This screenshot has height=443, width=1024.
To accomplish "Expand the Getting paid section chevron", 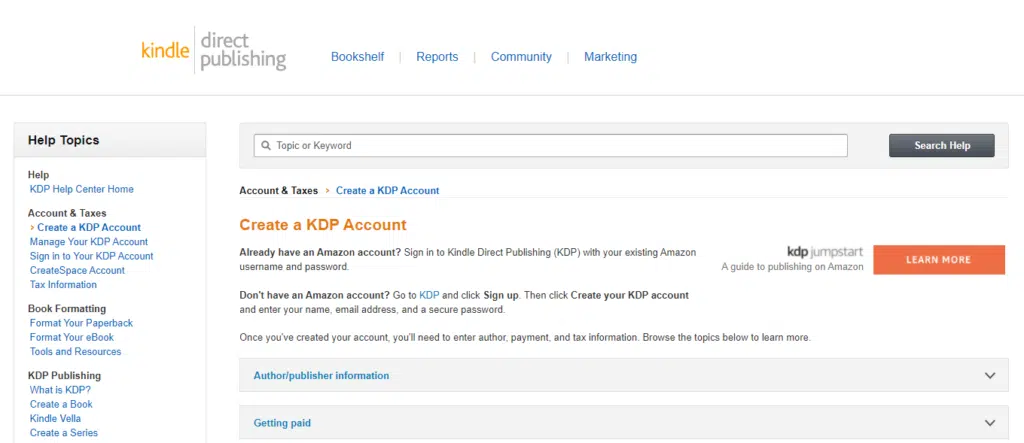I will 990,423.
